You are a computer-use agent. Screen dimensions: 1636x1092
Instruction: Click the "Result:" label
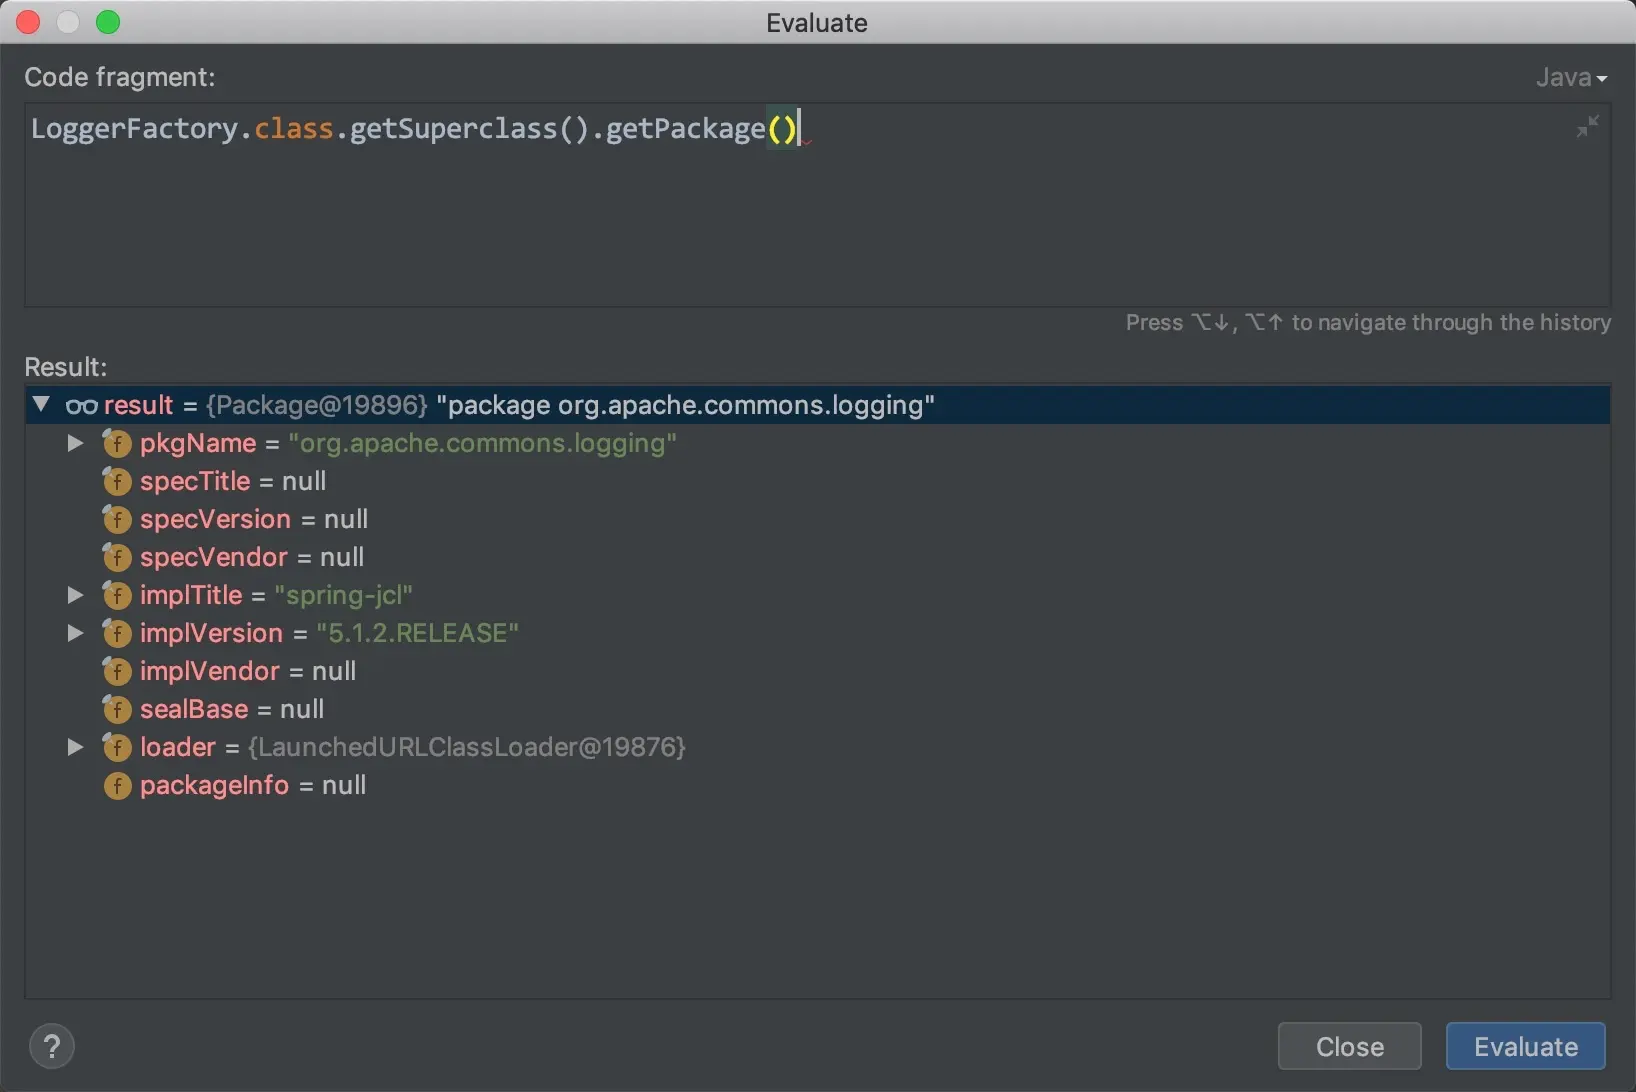click(x=65, y=367)
